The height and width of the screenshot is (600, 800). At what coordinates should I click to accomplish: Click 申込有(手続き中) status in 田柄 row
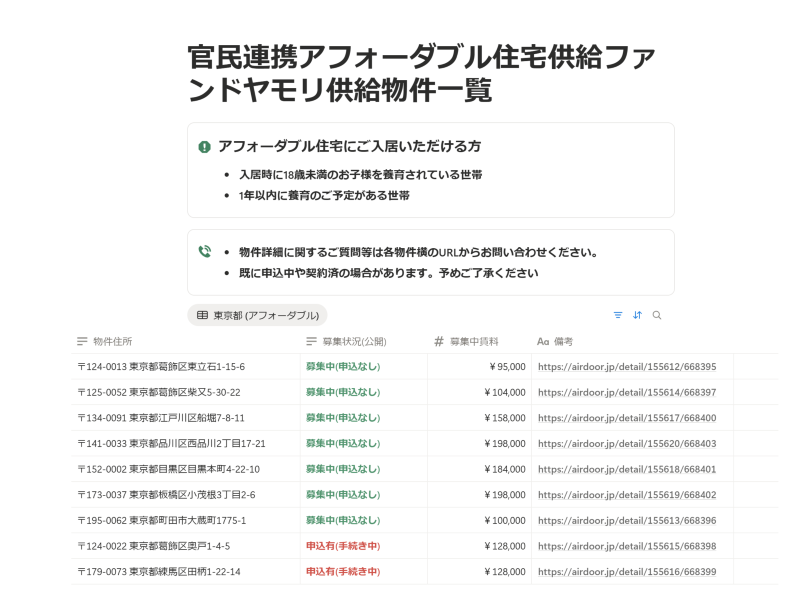343,571
